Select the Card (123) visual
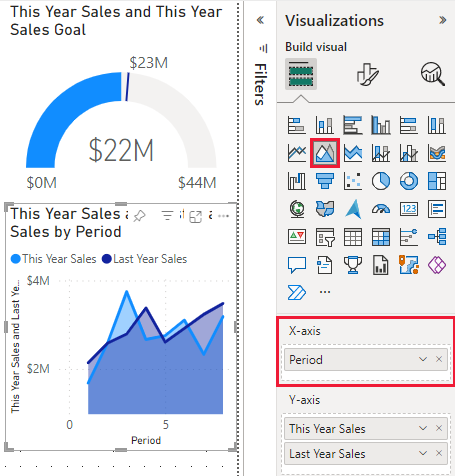The image size is (455, 476). [409, 209]
